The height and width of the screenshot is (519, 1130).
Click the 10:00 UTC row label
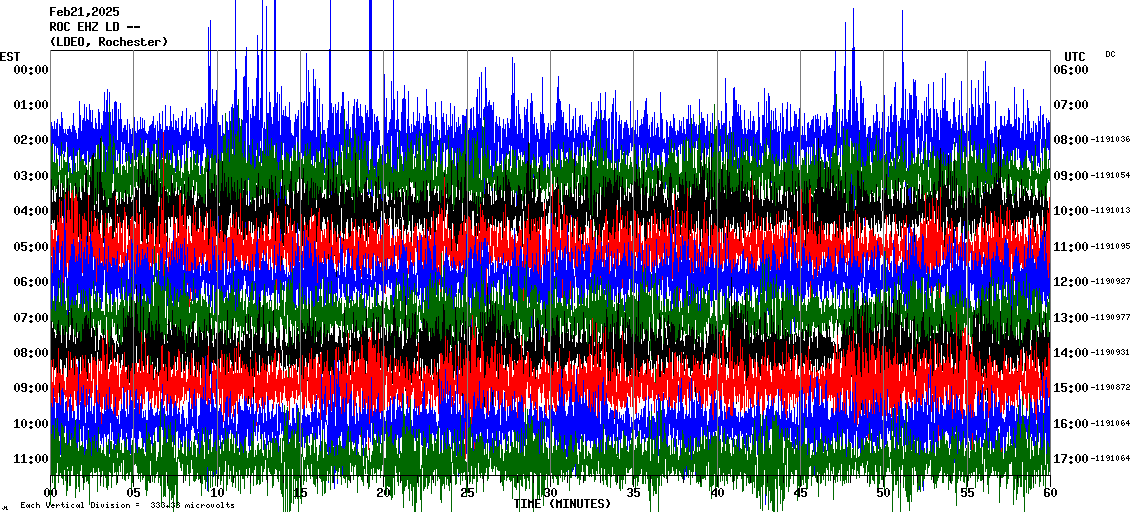[1070, 211]
